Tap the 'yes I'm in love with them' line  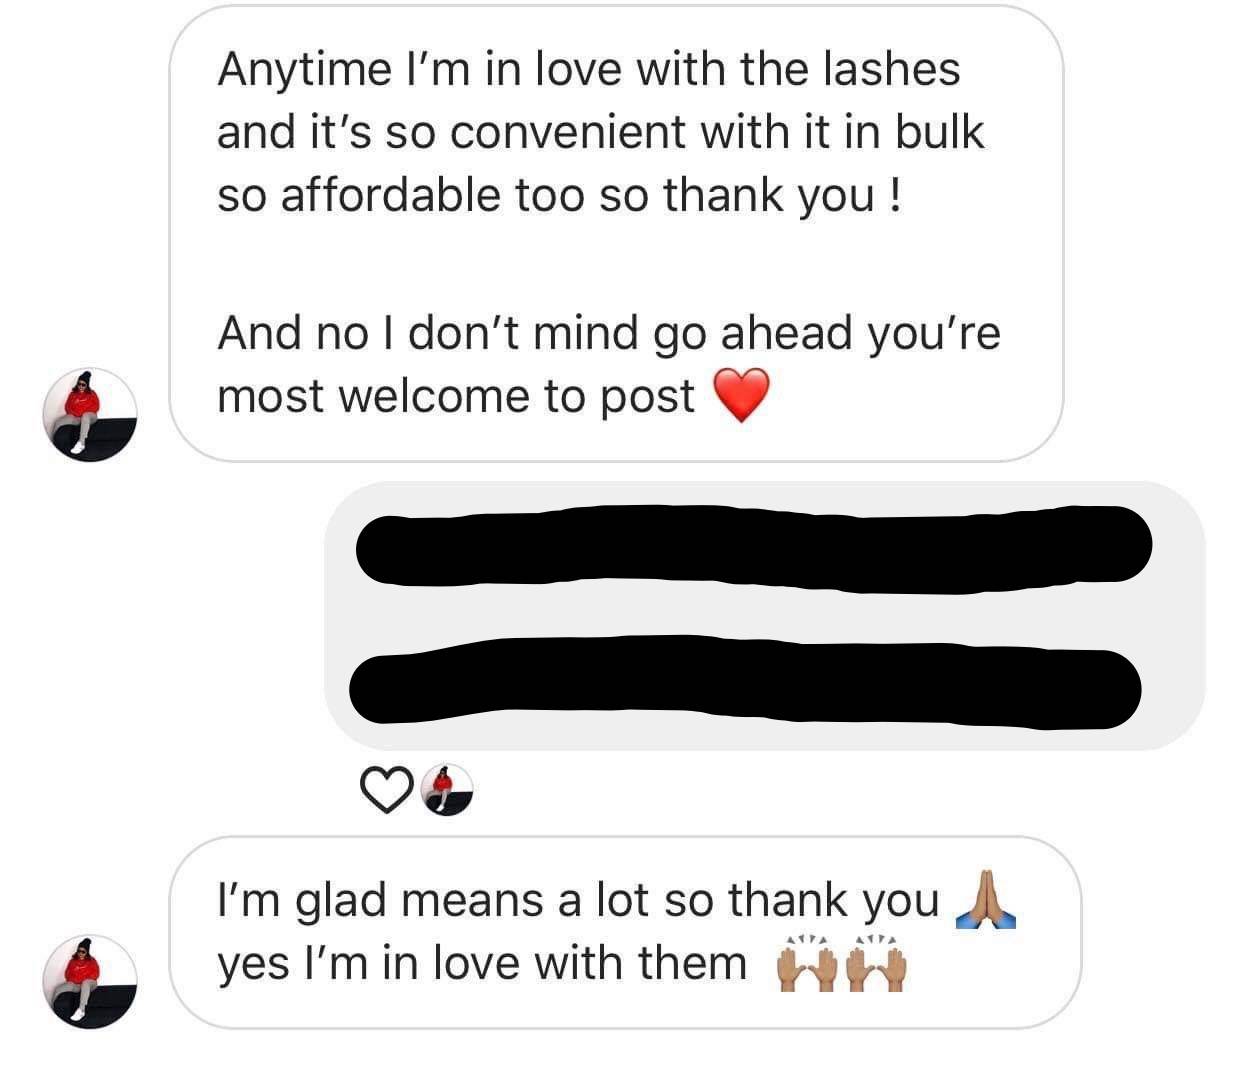482,964
